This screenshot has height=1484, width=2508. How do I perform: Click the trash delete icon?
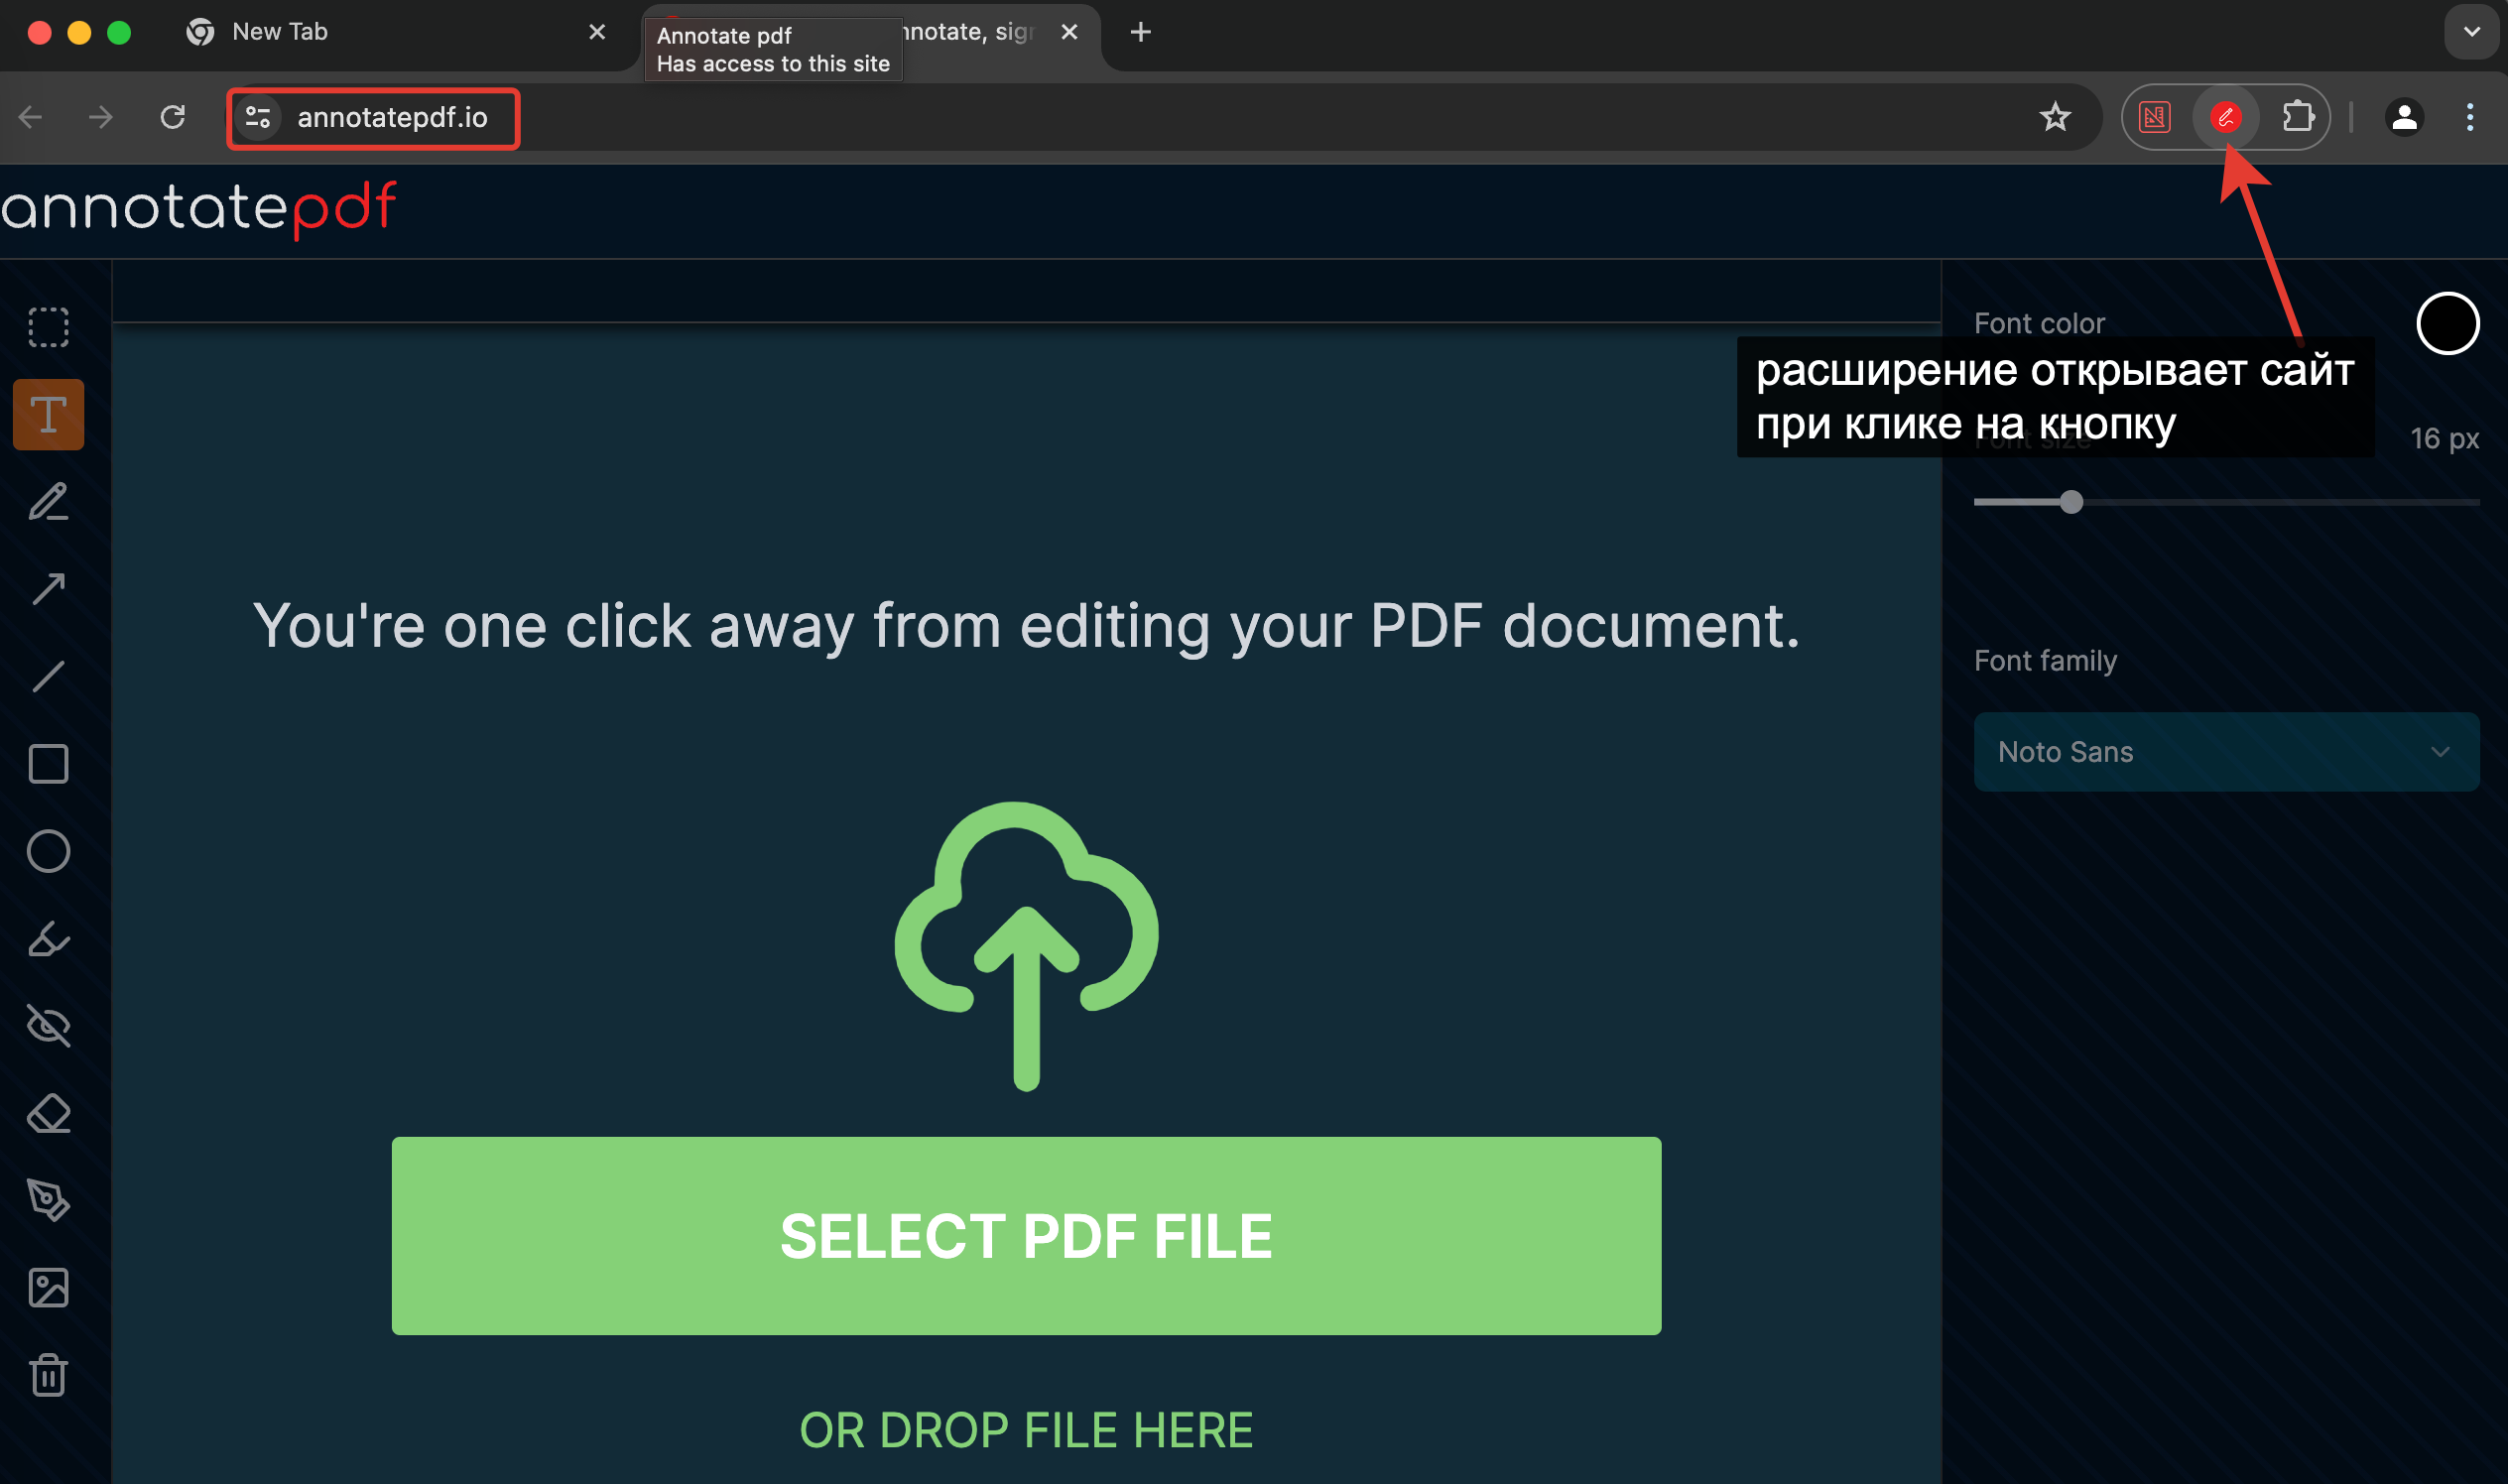pyautogui.click(x=48, y=1375)
